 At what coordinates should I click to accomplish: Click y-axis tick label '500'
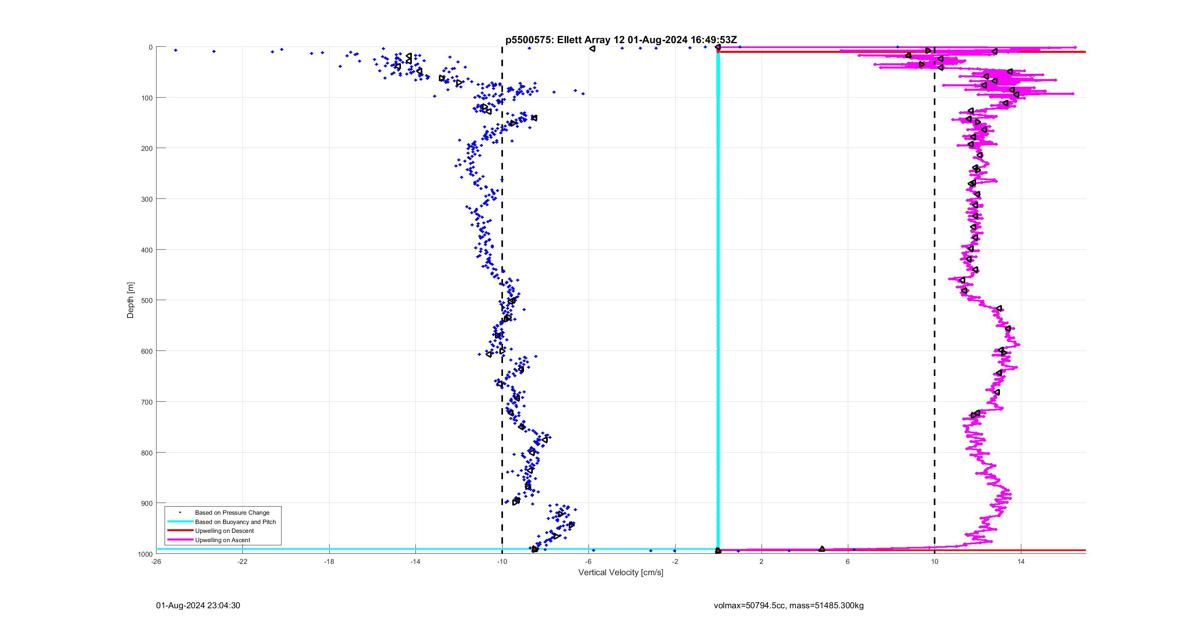click(x=145, y=300)
